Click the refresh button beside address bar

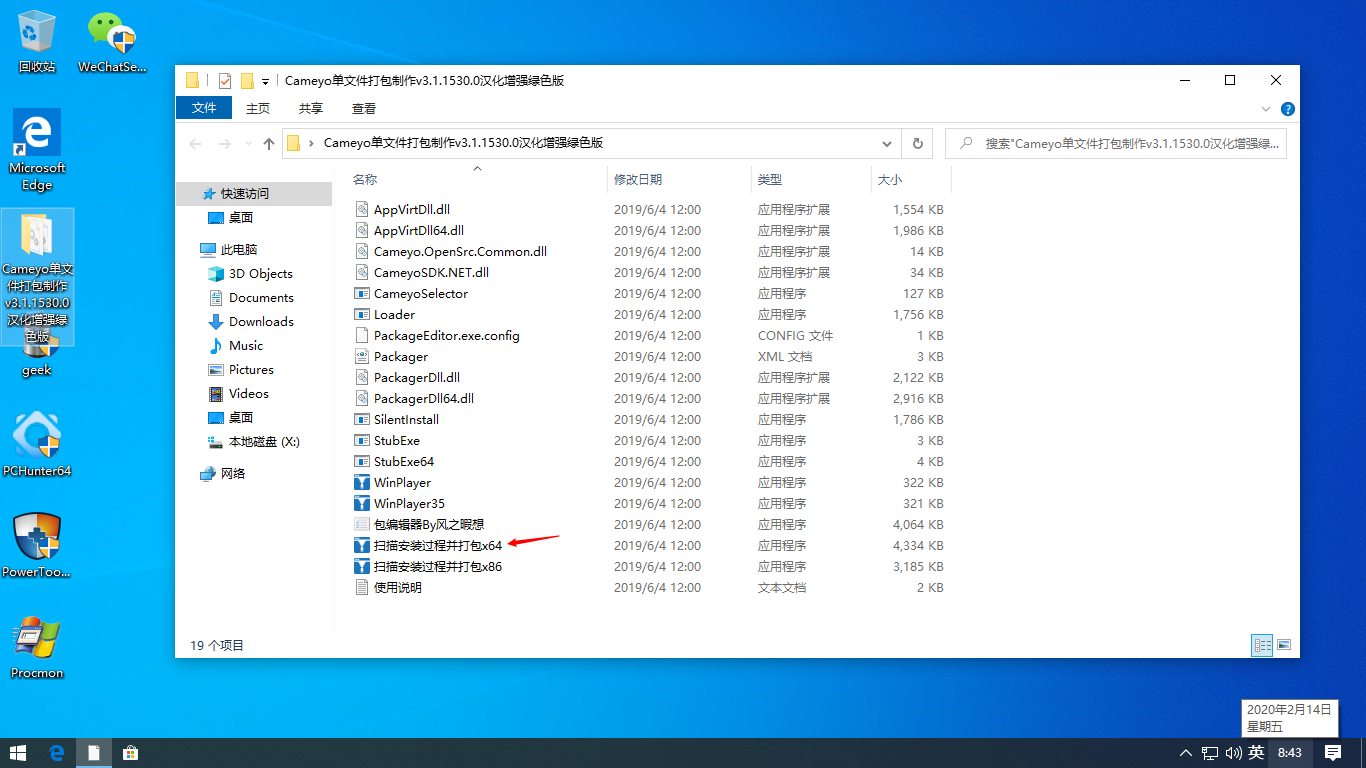tap(917, 144)
